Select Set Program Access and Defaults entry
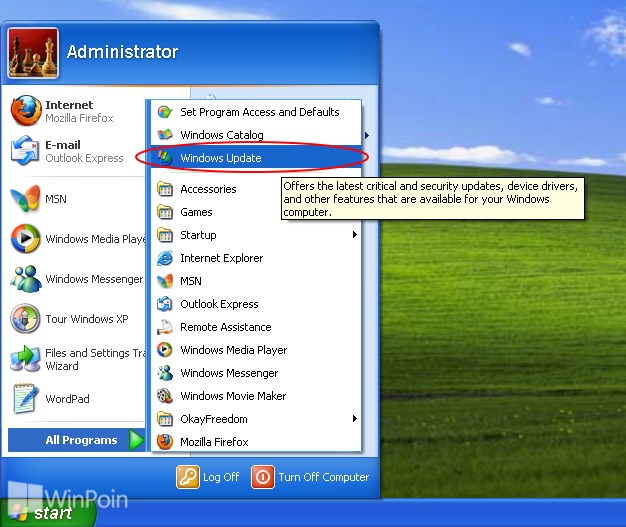The width and height of the screenshot is (626, 527). [x=256, y=112]
